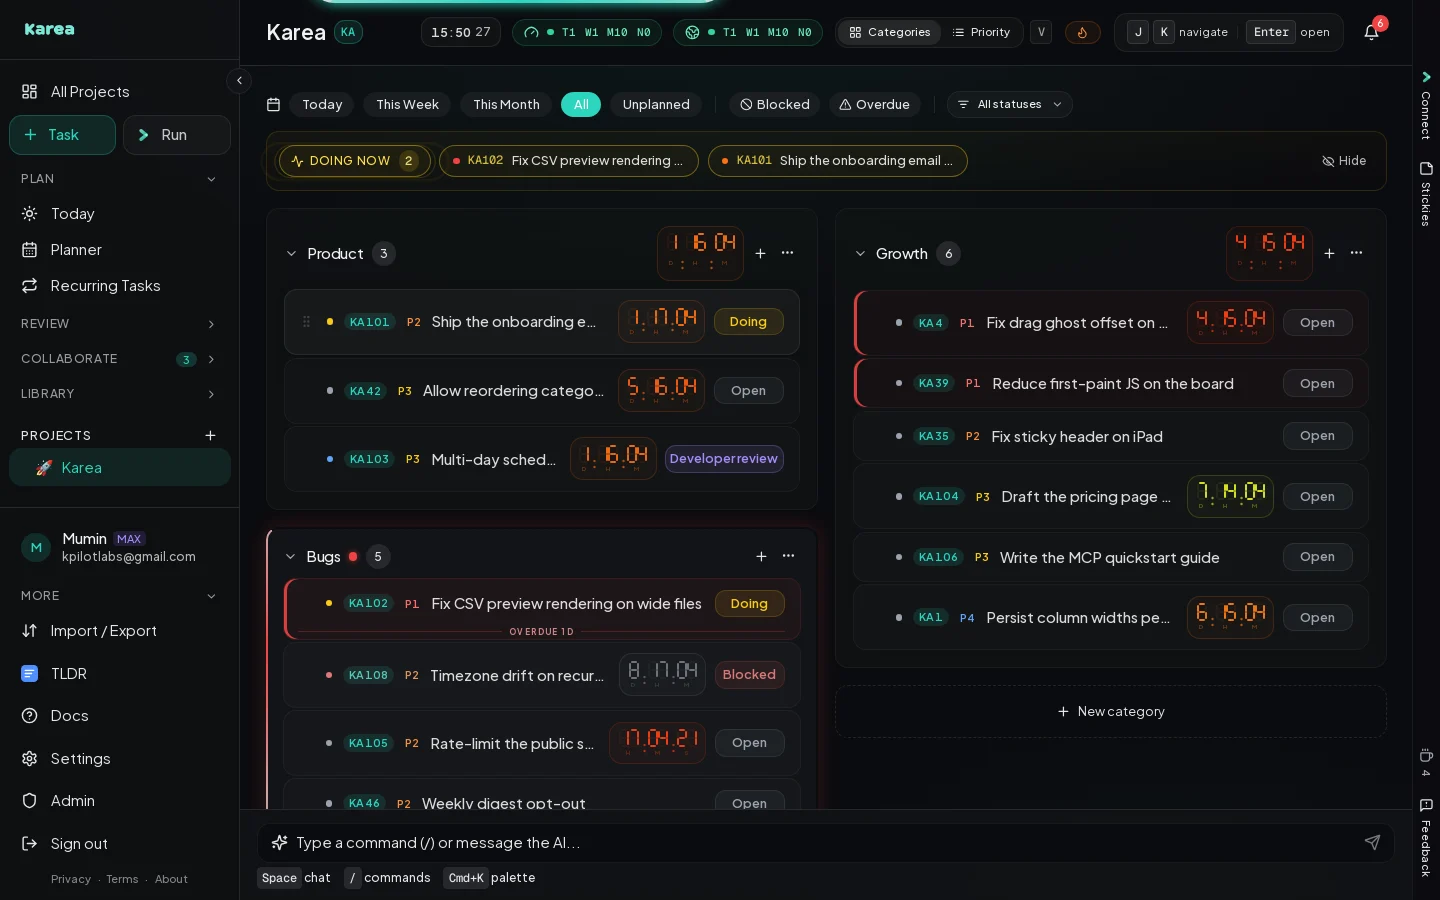Open the All statuses dropdown
The height and width of the screenshot is (900, 1440).
click(1009, 104)
